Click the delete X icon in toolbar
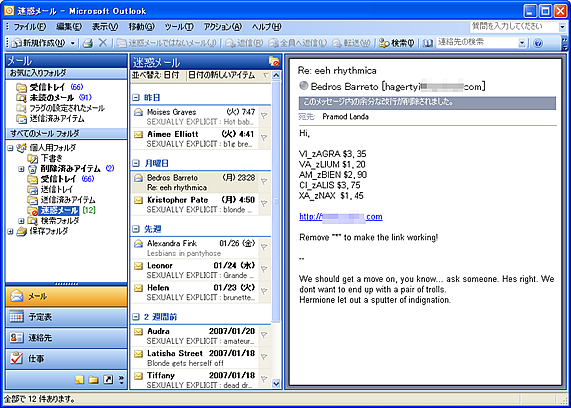 [x=103, y=43]
